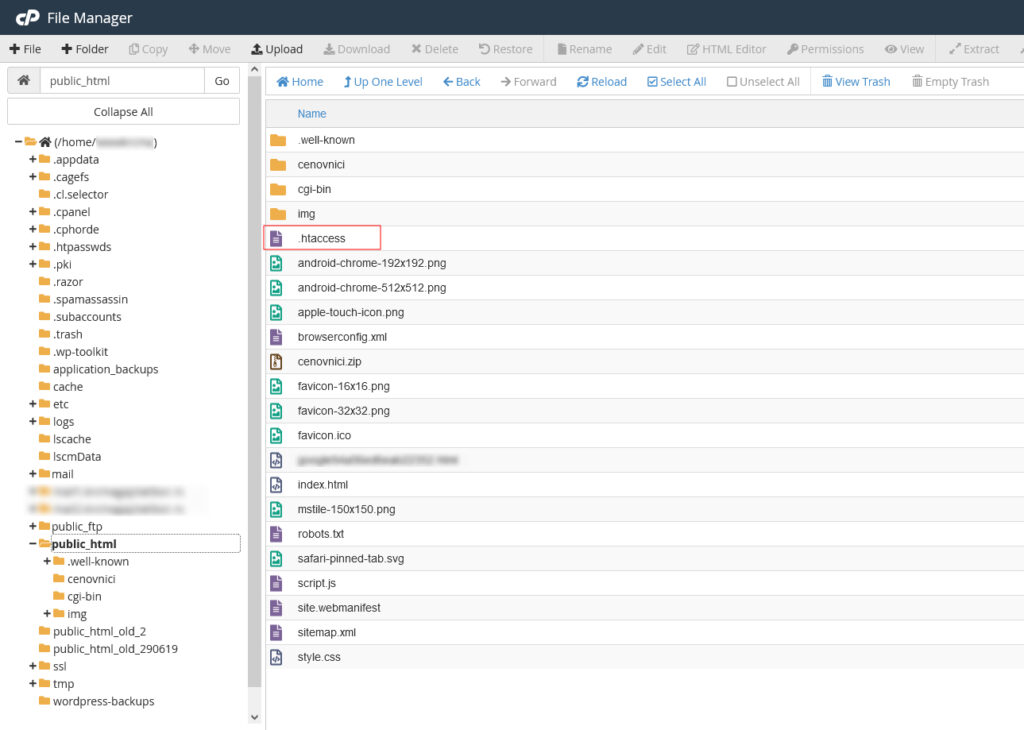Click the cenovnici.zip archive file icon
The height and width of the screenshot is (730, 1024).
[x=278, y=361]
